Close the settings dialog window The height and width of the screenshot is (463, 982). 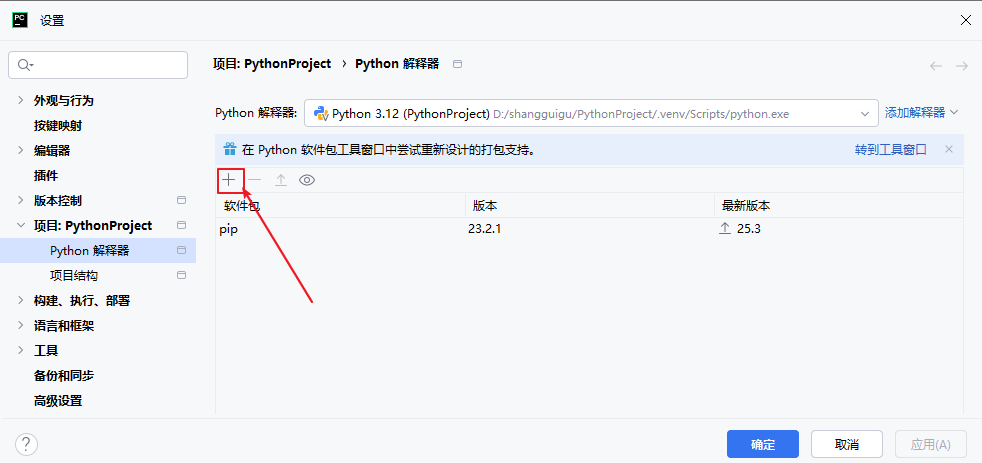(x=966, y=20)
